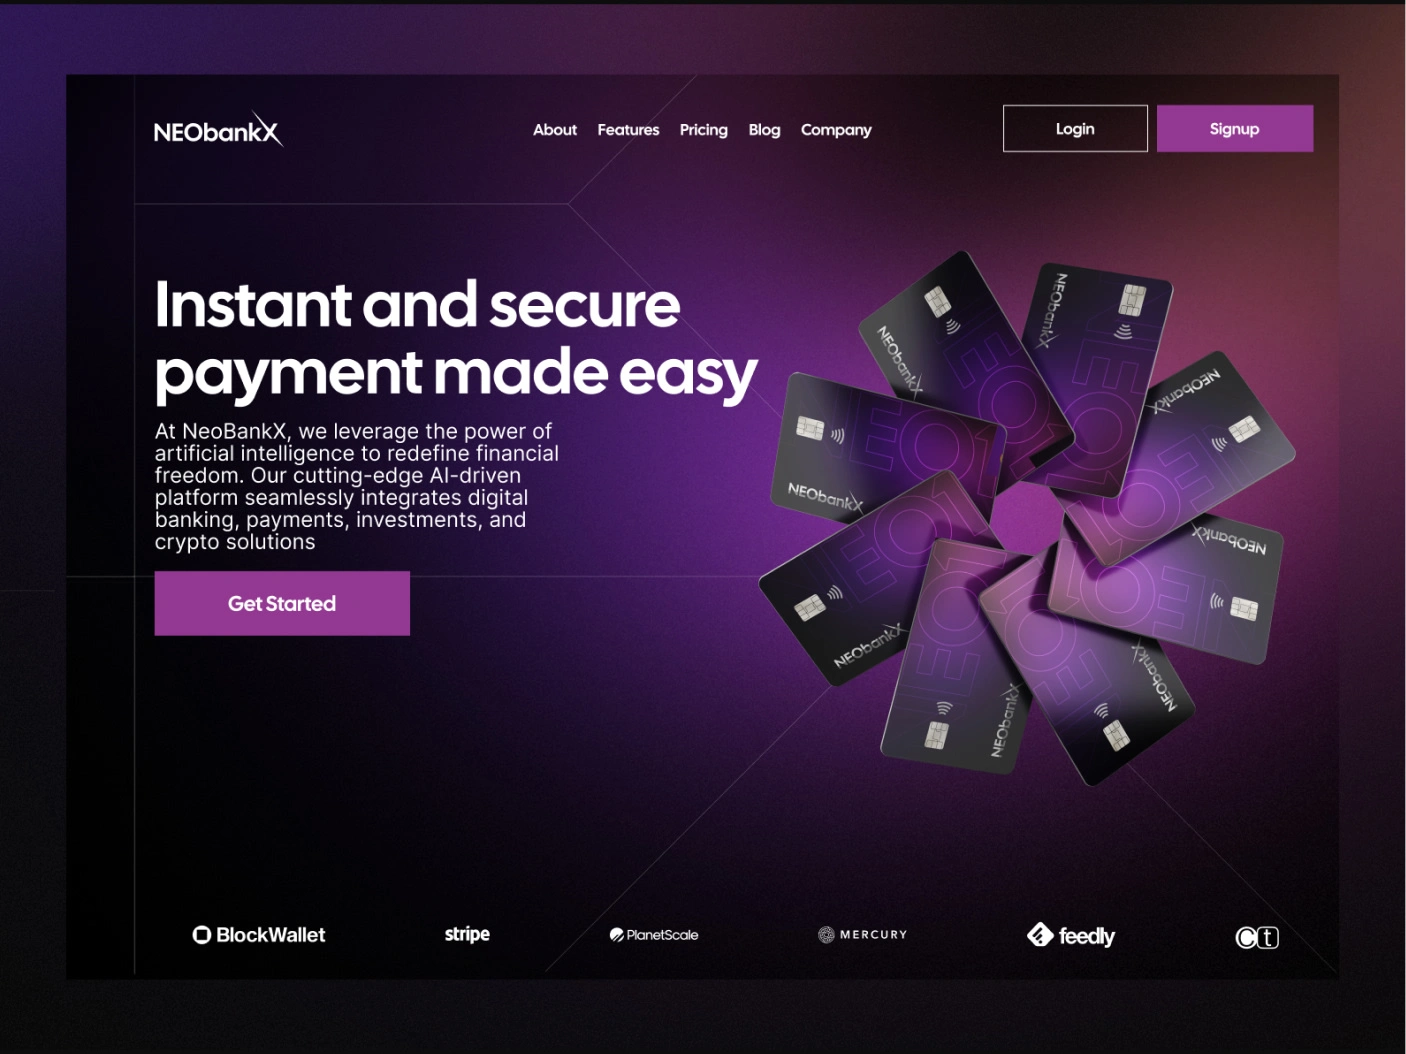The width and height of the screenshot is (1406, 1054).
Task: Click the purple Signup button
Action: pyautogui.click(x=1235, y=128)
